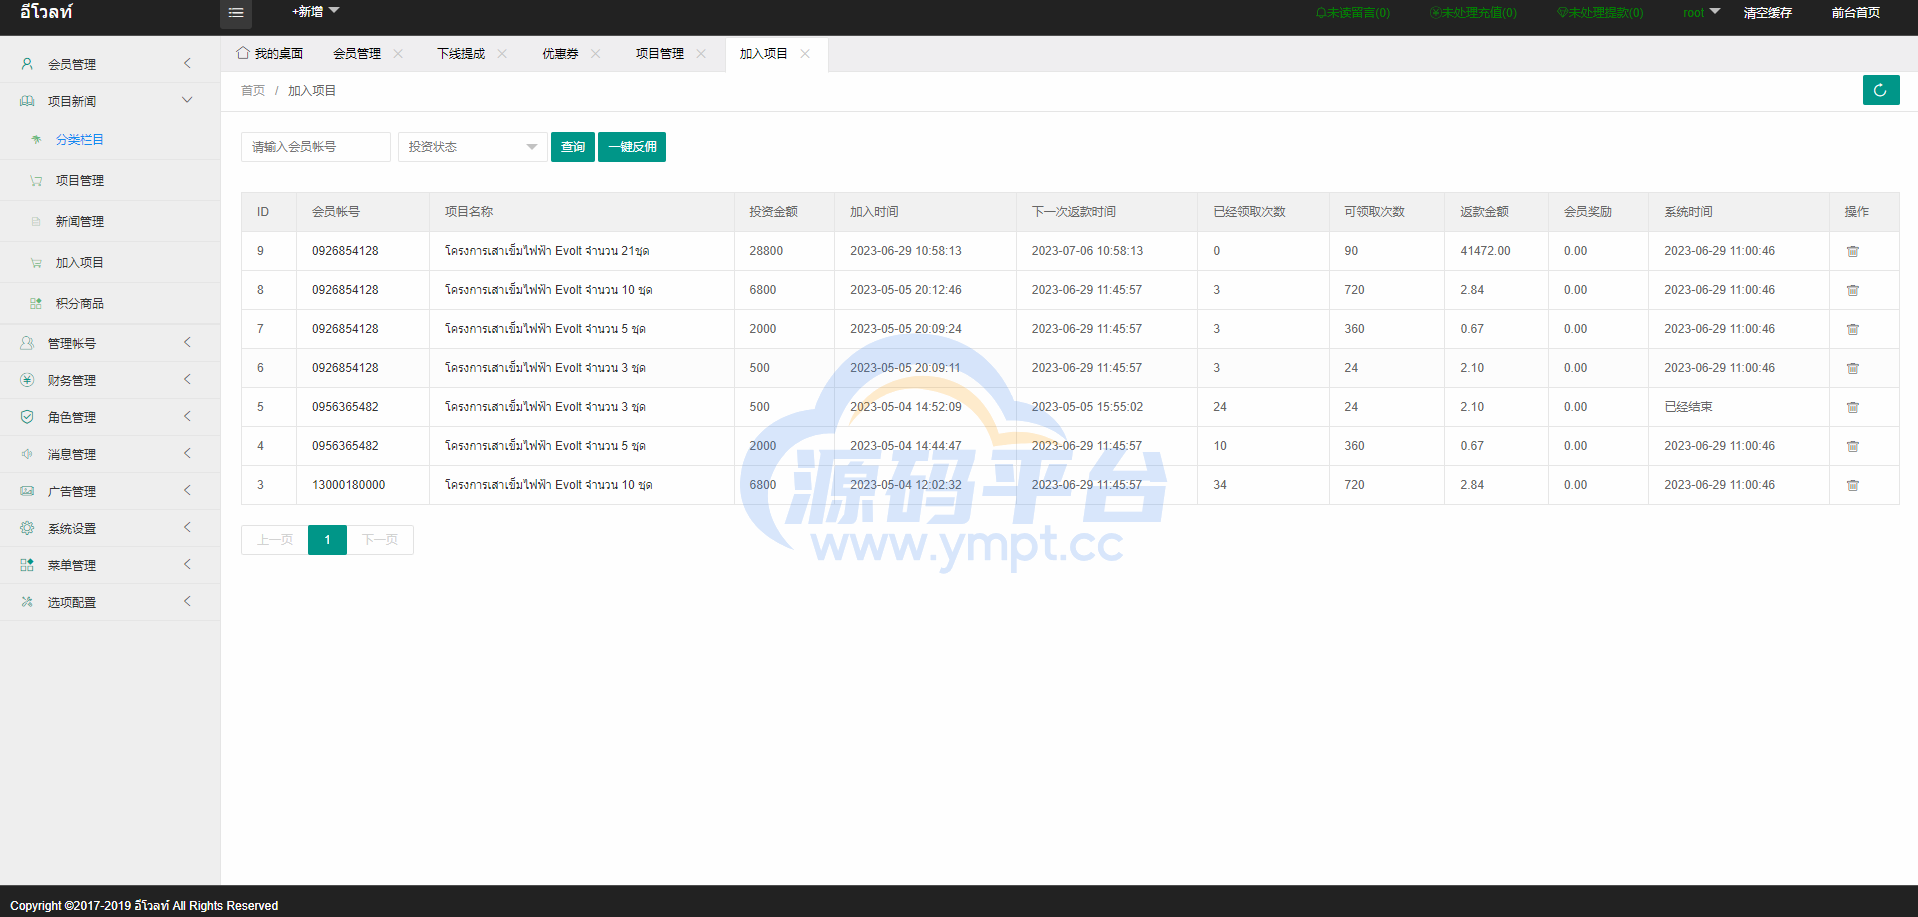This screenshot has width=1918, height=917.
Task: Switch to the 优惠券 tab
Action: pyautogui.click(x=560, y=54)
